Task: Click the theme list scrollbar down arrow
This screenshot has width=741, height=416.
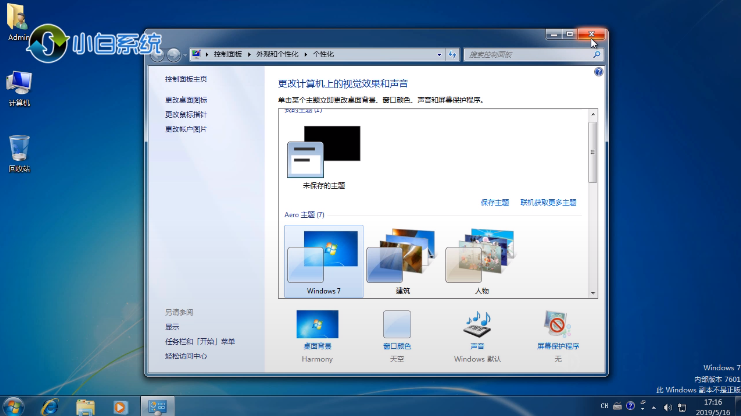Action: 593,292
